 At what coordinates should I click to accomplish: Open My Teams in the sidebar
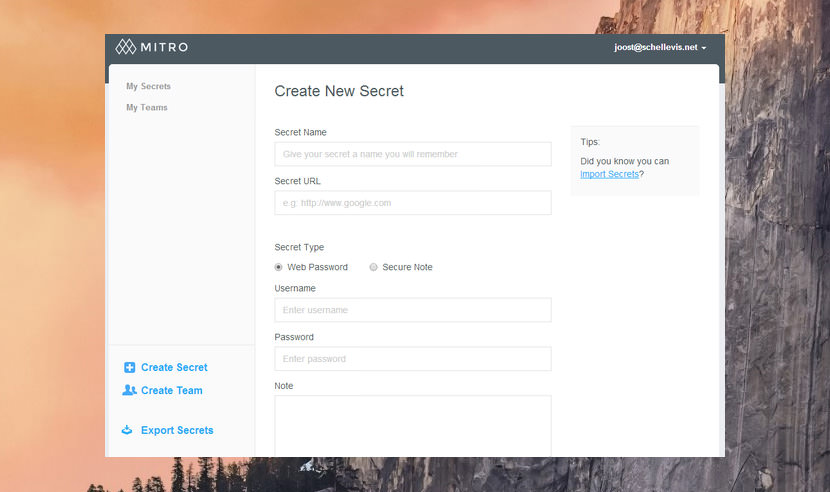point(147,108)
